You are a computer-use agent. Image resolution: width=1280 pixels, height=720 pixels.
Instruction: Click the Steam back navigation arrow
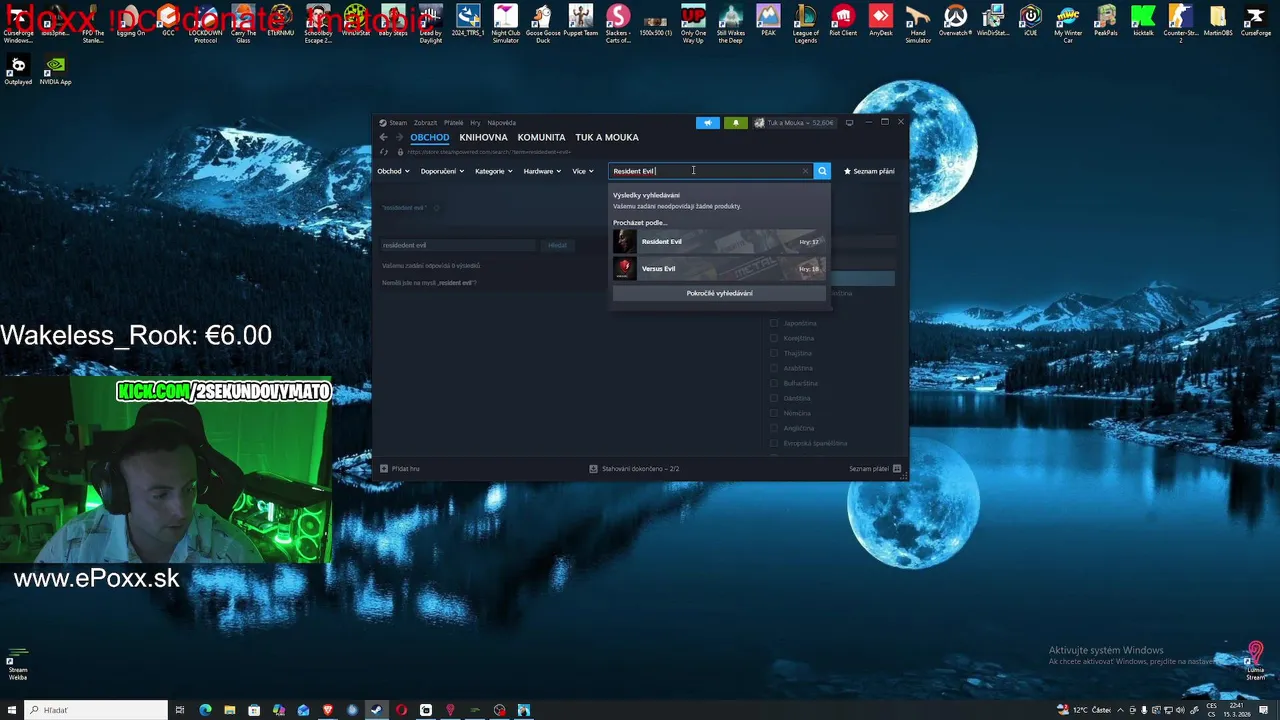(383, 137)
